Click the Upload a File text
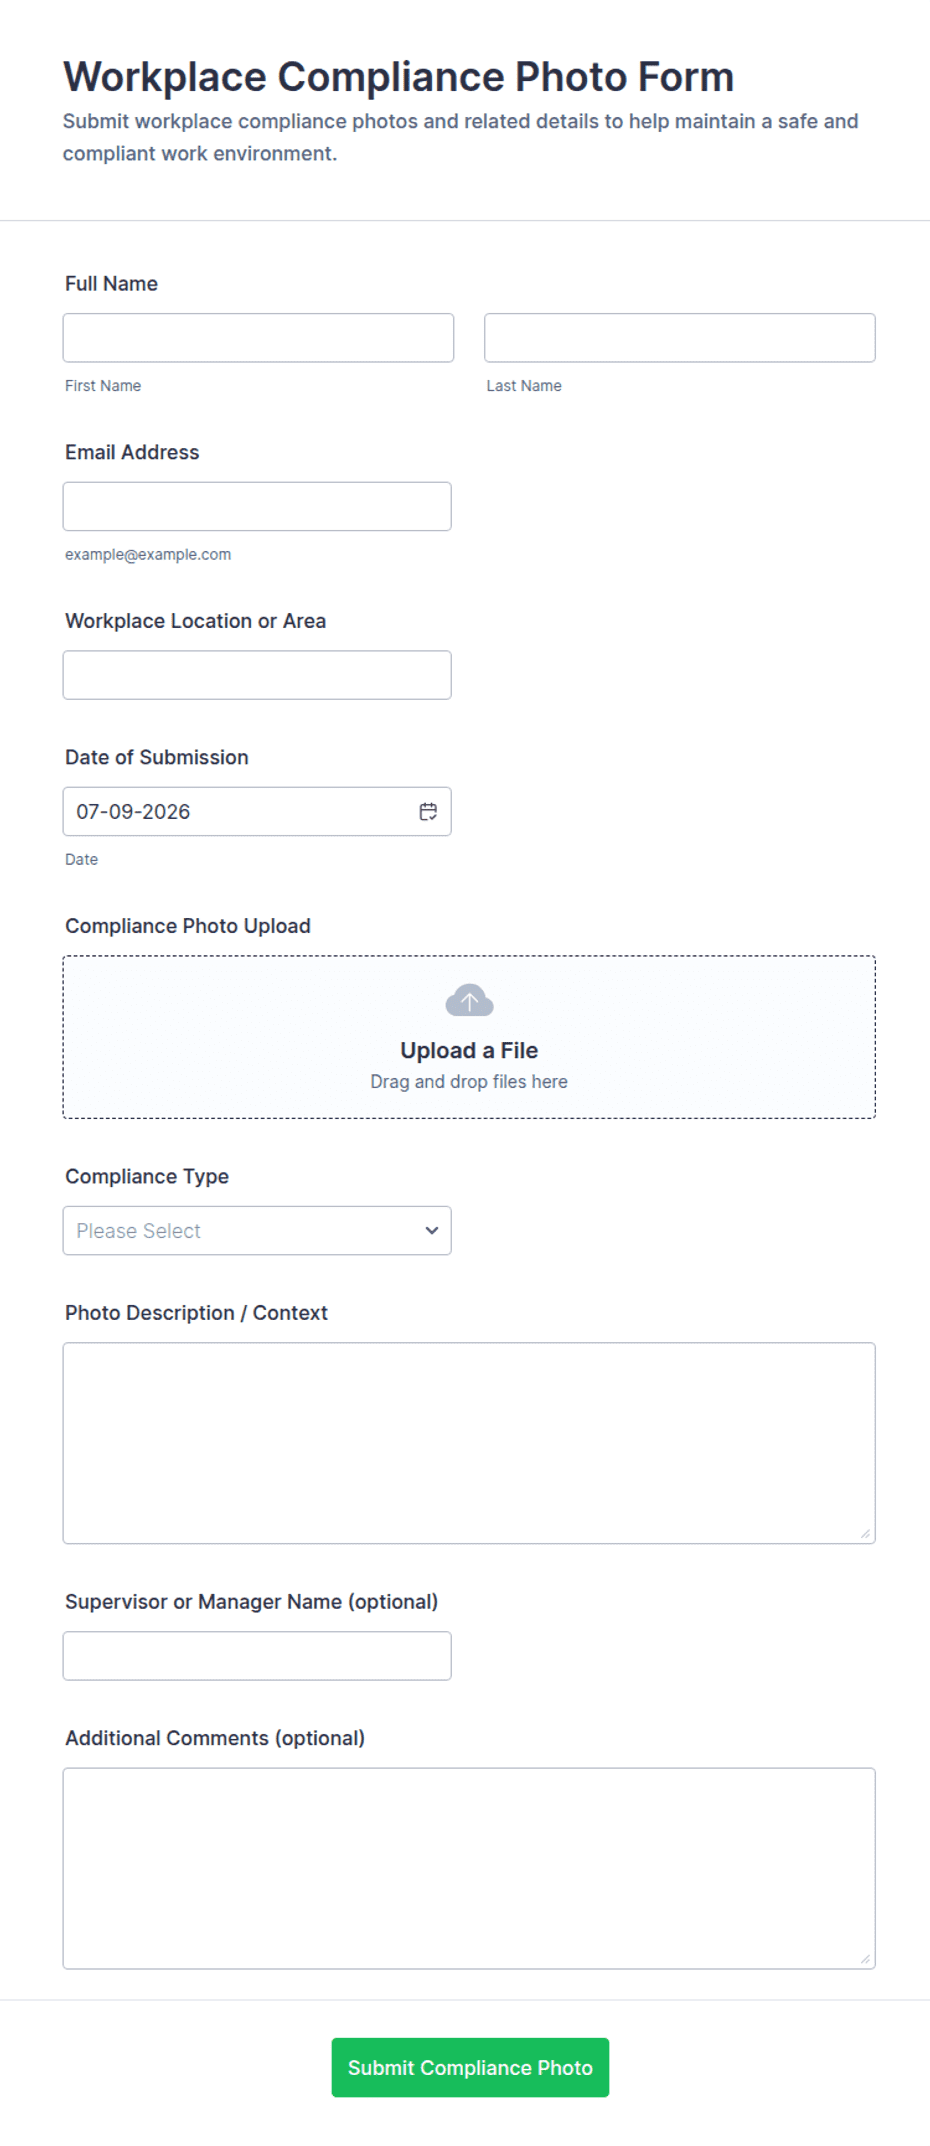 click(469, 1050)
